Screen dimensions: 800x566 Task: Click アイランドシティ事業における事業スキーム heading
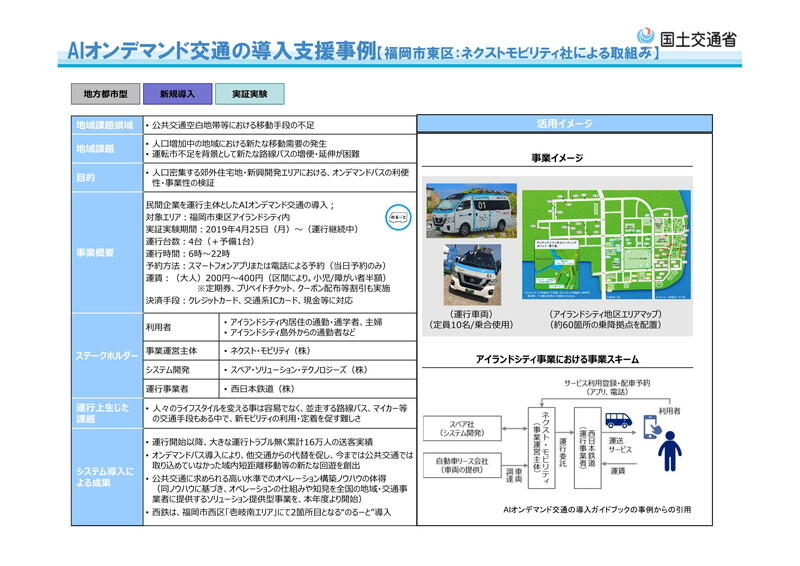[x=557, y=359]
